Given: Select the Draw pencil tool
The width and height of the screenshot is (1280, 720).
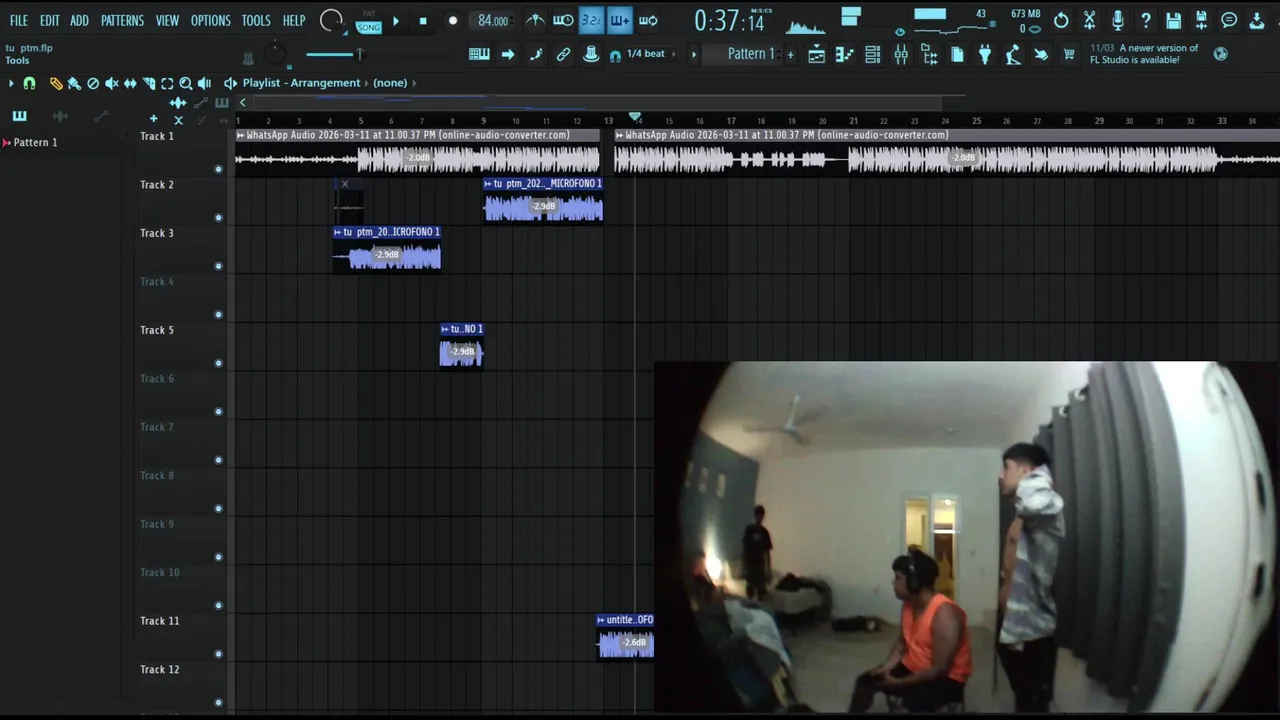Looking at the screenshot, I should [56, 83].
